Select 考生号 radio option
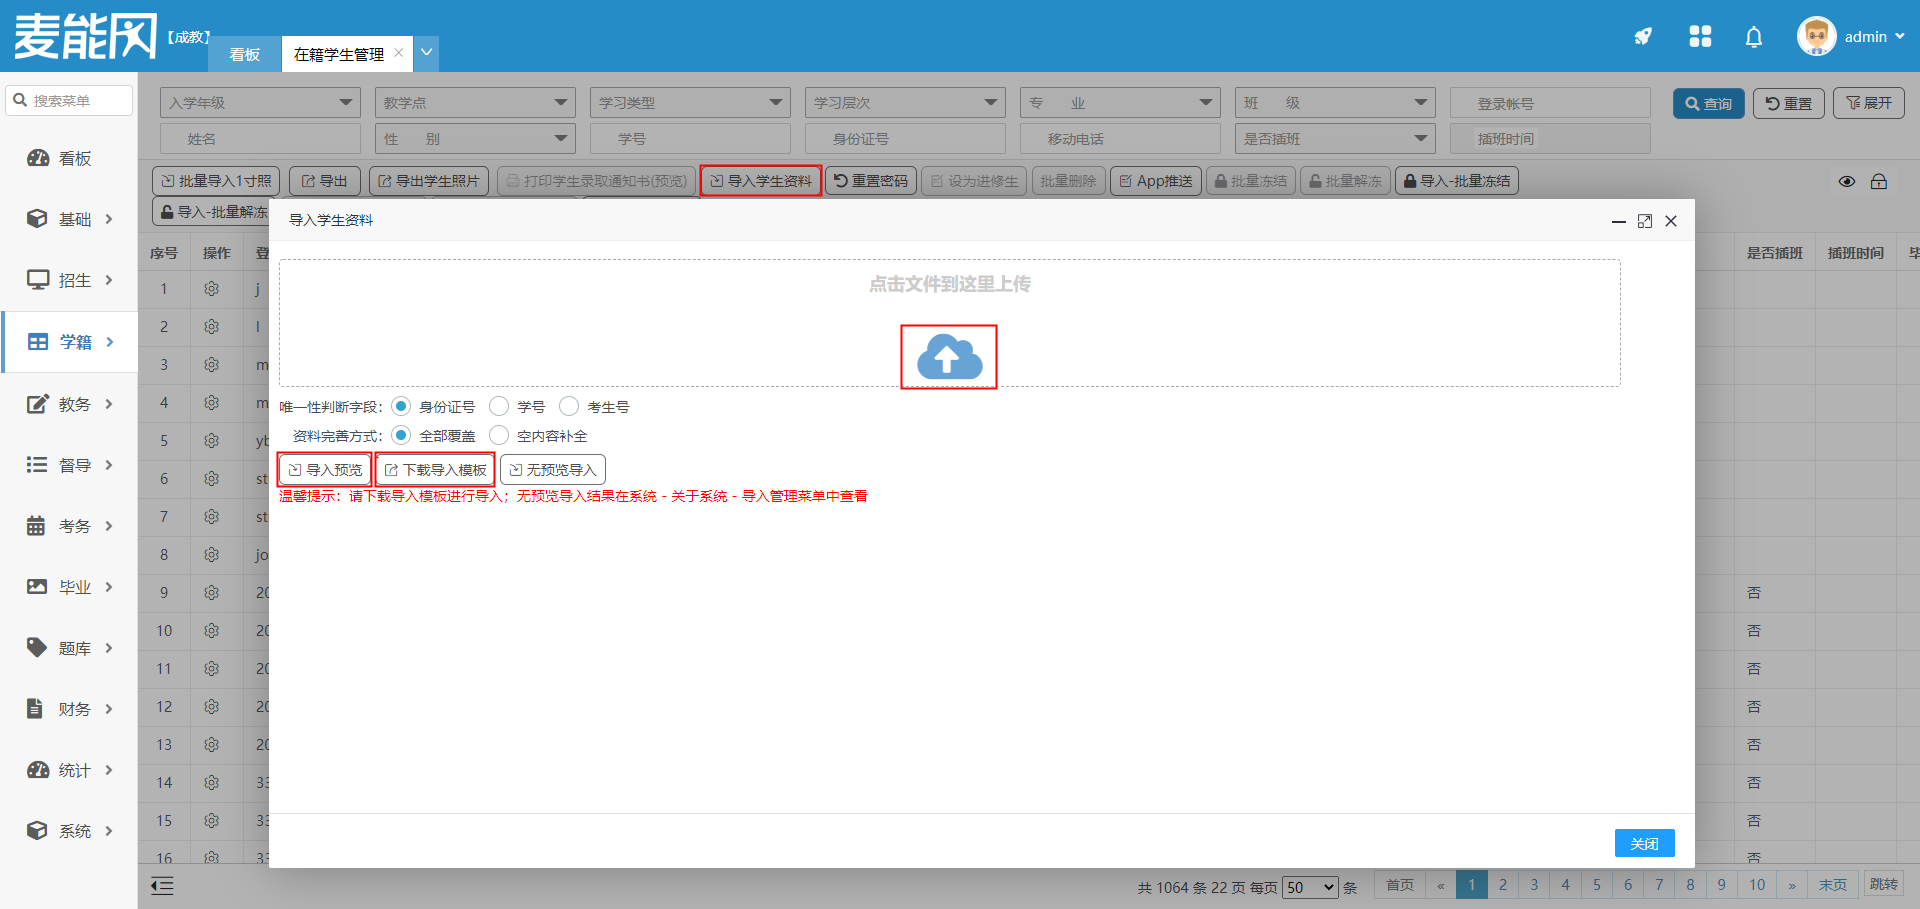 (x=569, y=406)
